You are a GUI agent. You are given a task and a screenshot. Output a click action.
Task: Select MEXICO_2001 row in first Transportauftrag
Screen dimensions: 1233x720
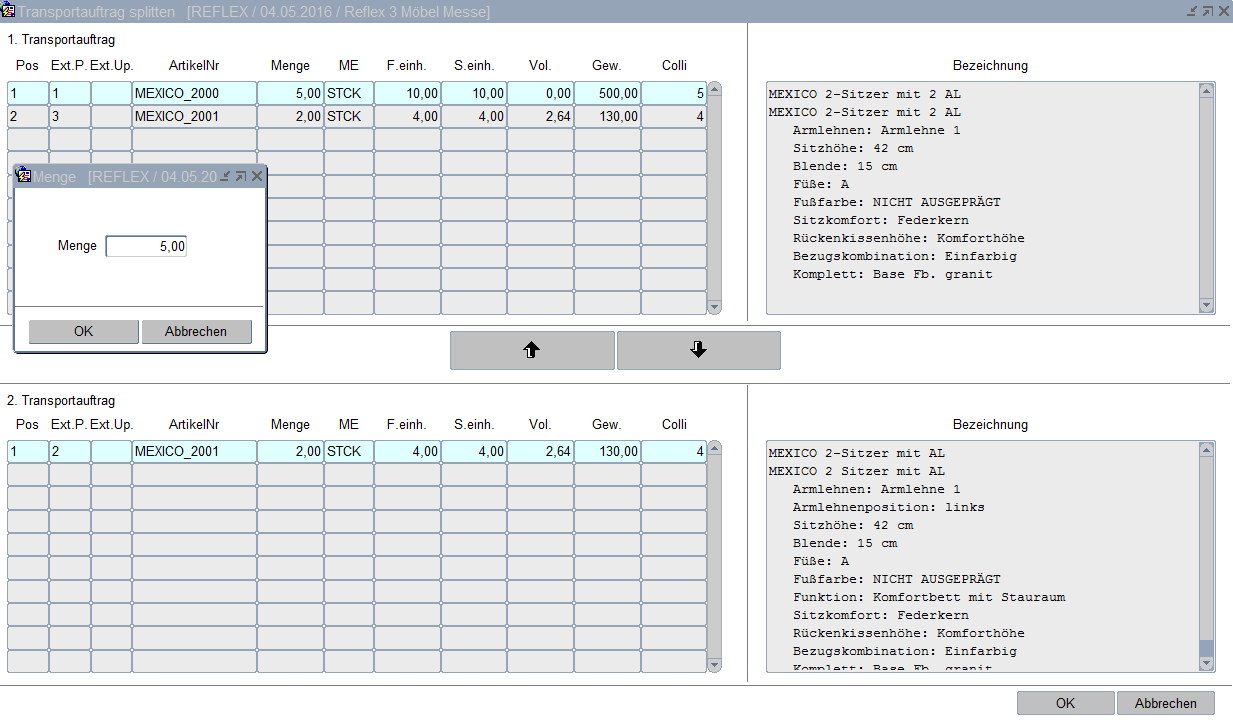194,116
